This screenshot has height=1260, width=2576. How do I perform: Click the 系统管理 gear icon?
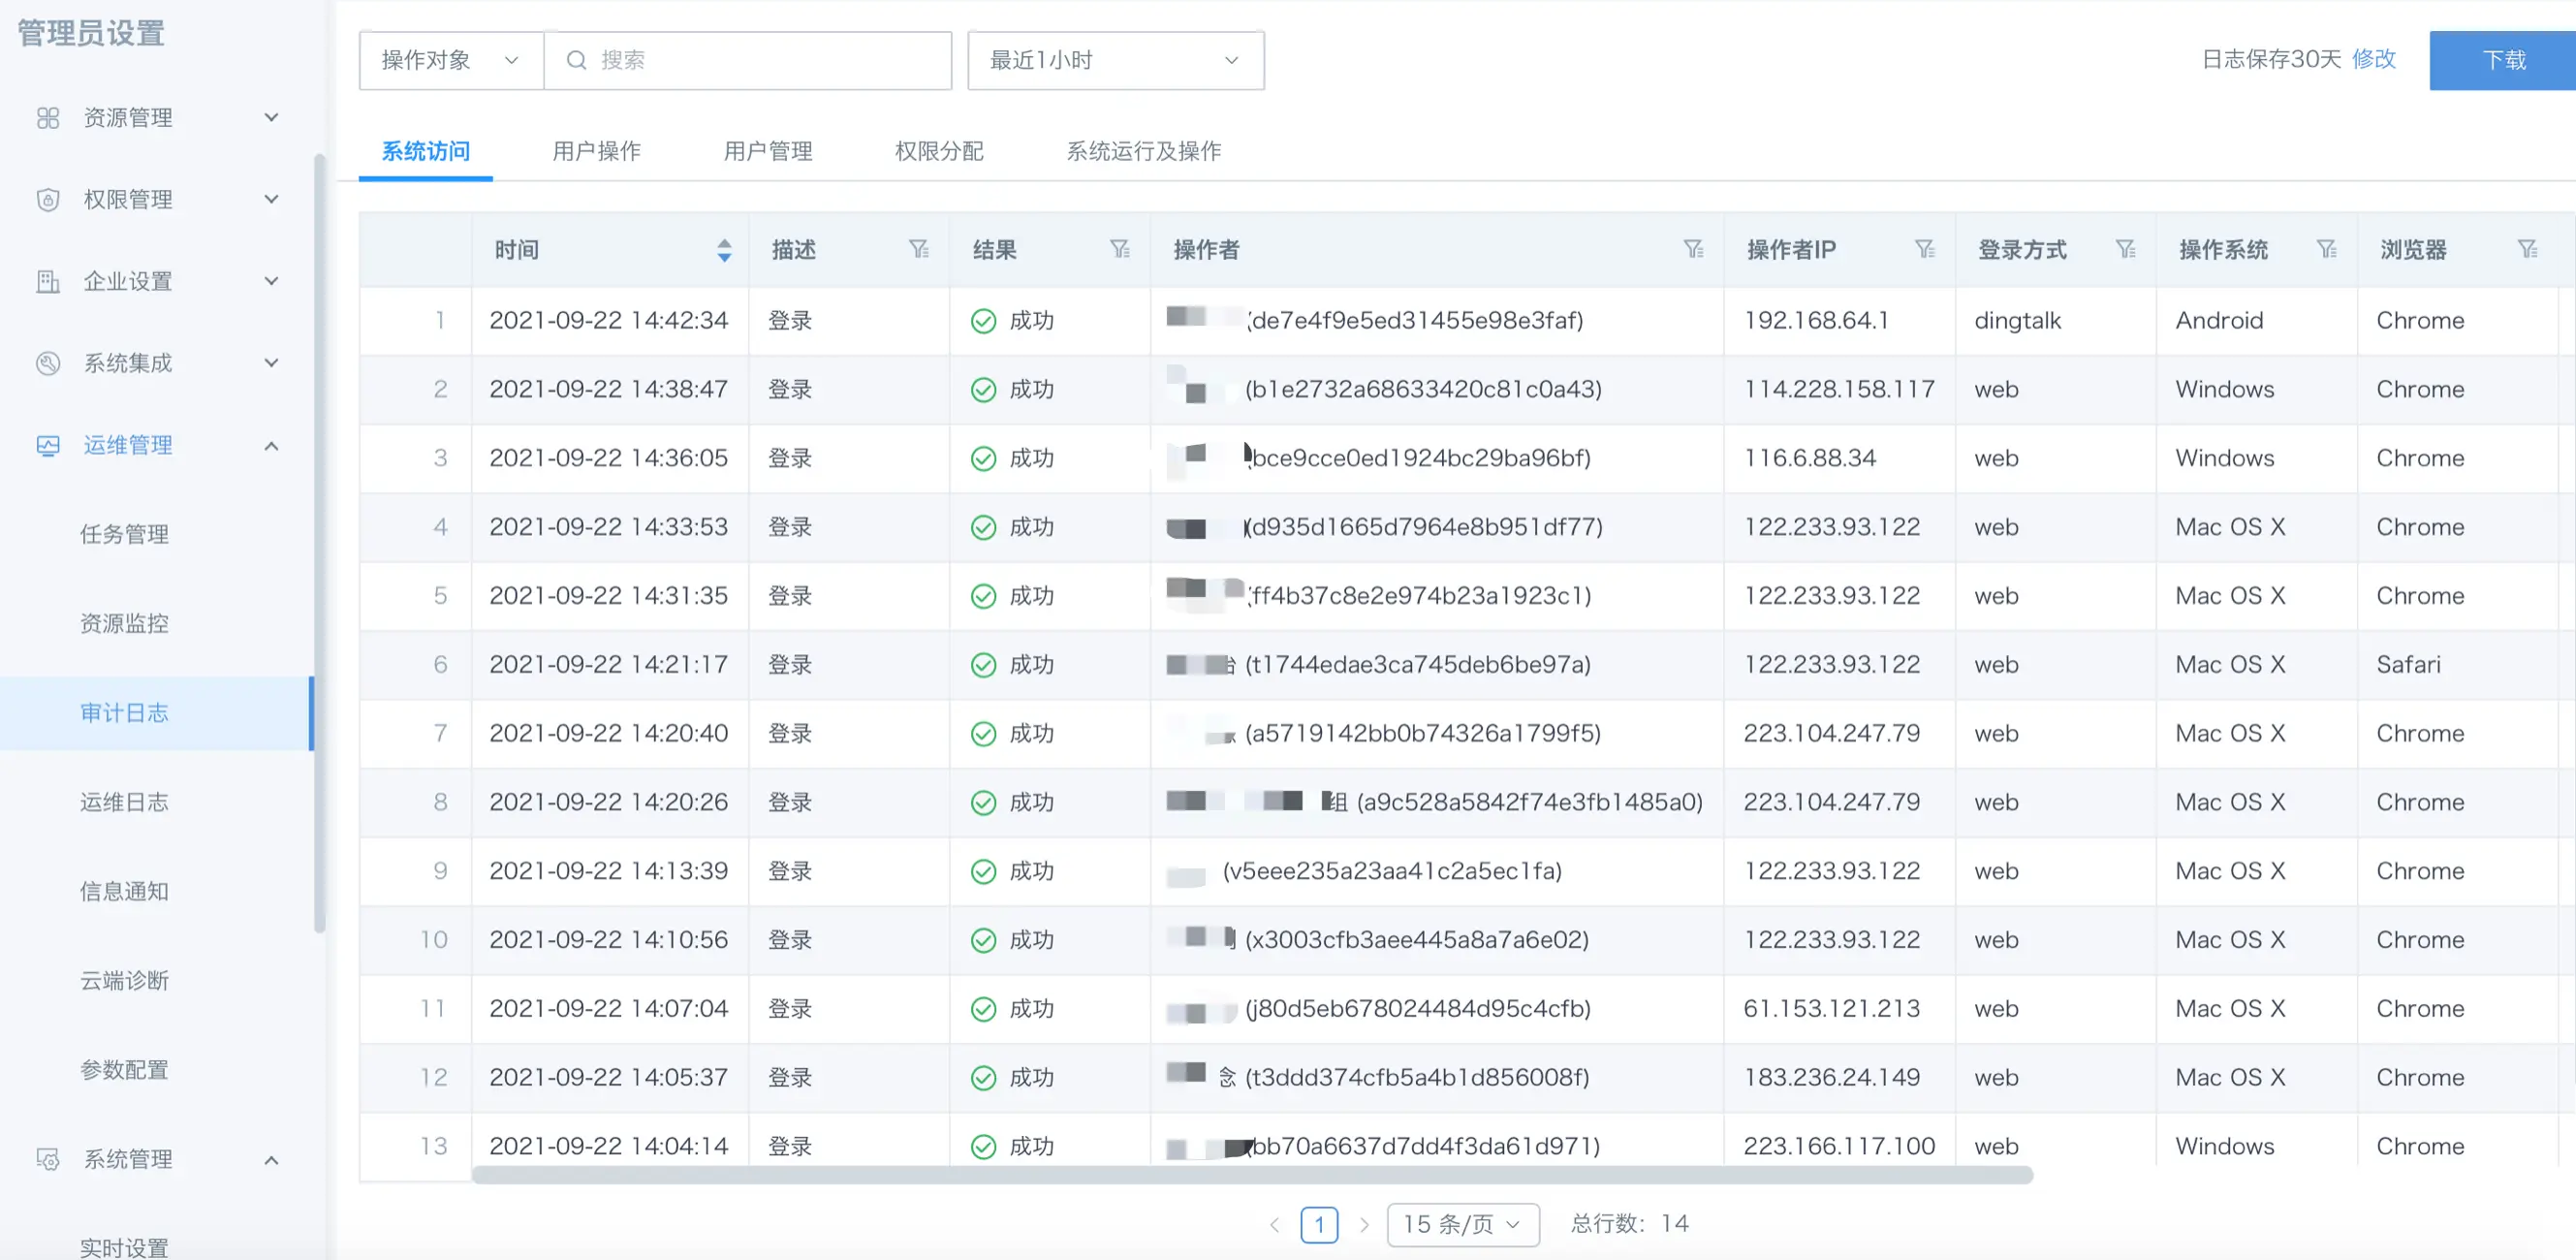pos(48,1160)
